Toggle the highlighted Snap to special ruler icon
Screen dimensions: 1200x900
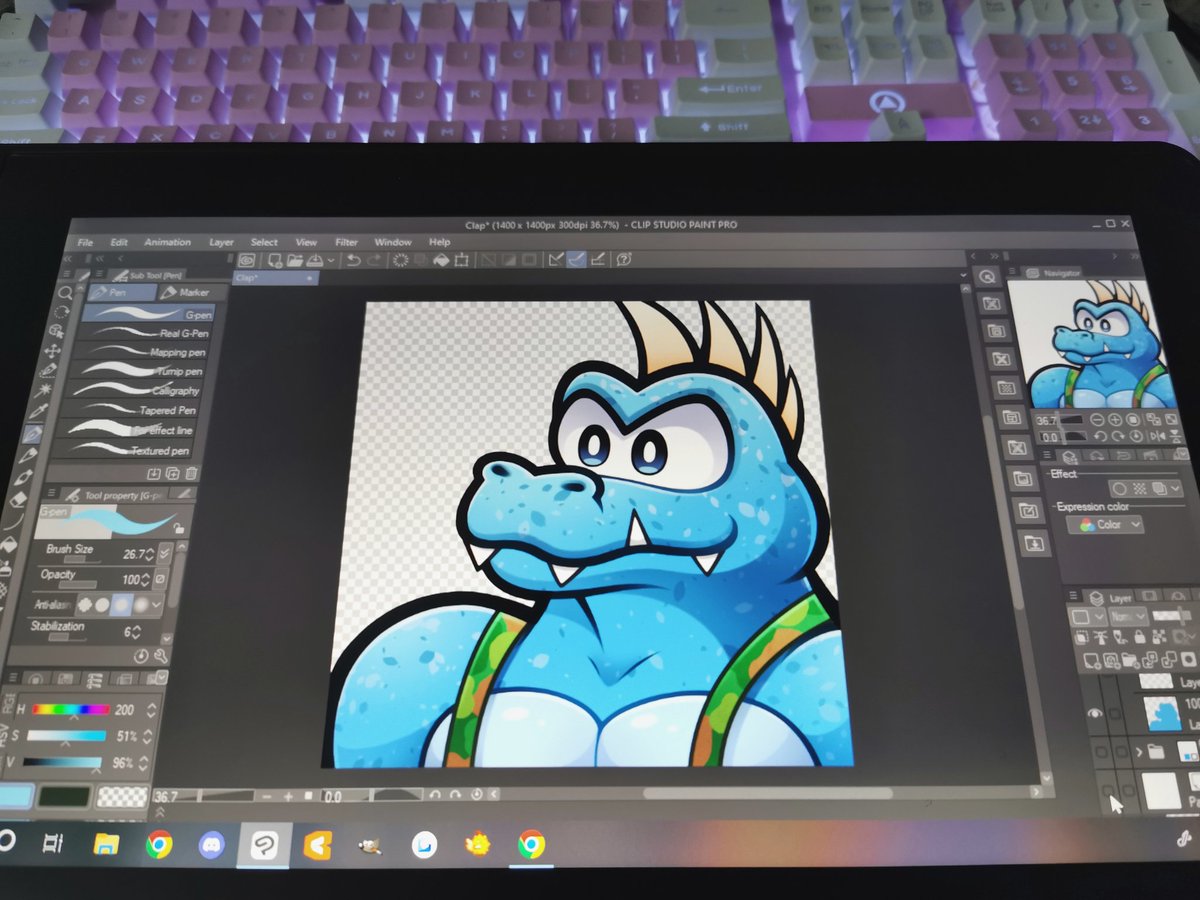[576, 259]
